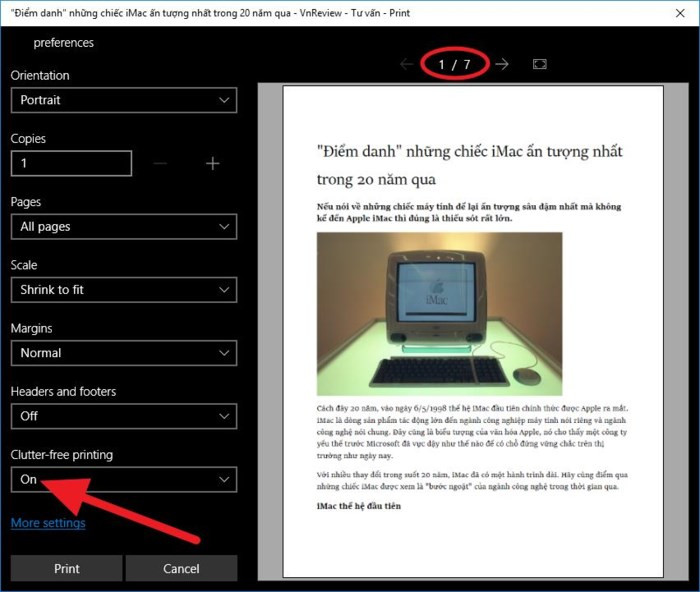Expand the Margins dropdown set to Normal
700x592 pixels.
click(x=123, y=353)
